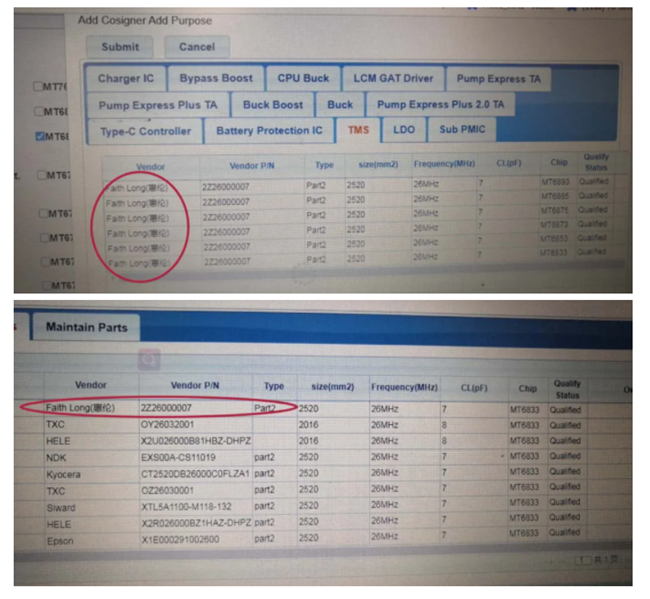
Task: Select the CPU Buck tab
Action: tap(303, 78)
